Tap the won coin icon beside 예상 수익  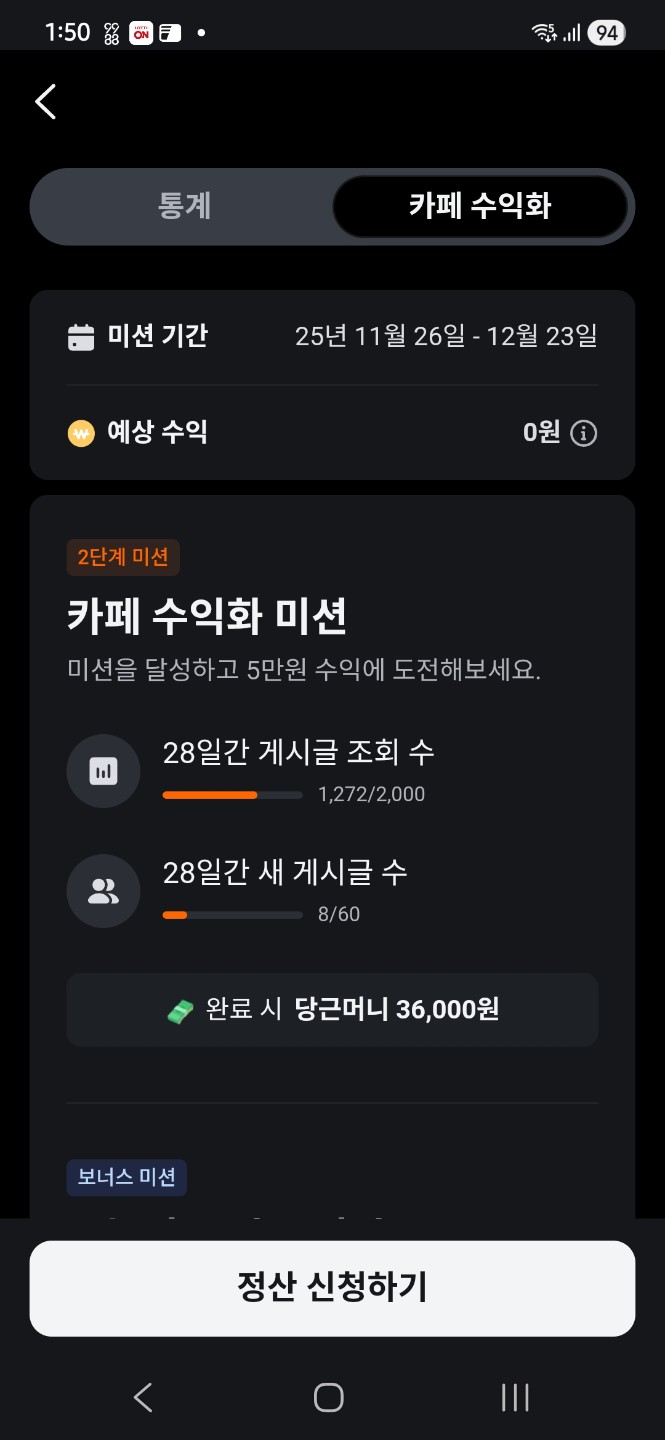81,433
